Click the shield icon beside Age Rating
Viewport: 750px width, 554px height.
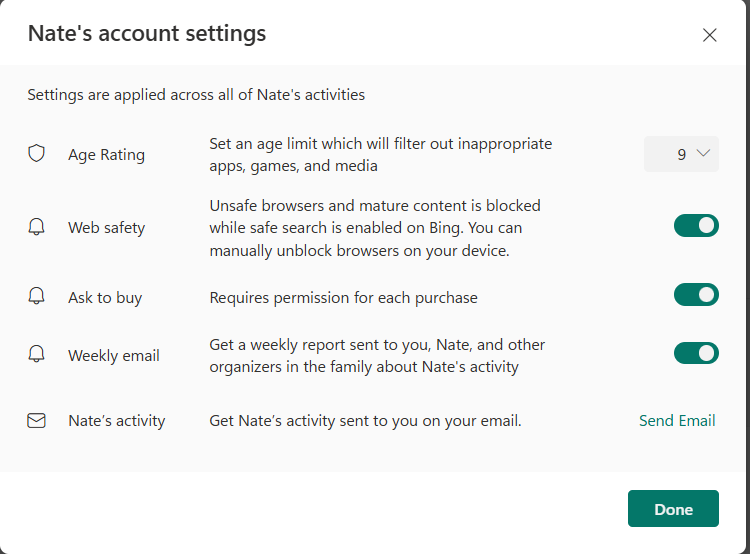[37, 154]
